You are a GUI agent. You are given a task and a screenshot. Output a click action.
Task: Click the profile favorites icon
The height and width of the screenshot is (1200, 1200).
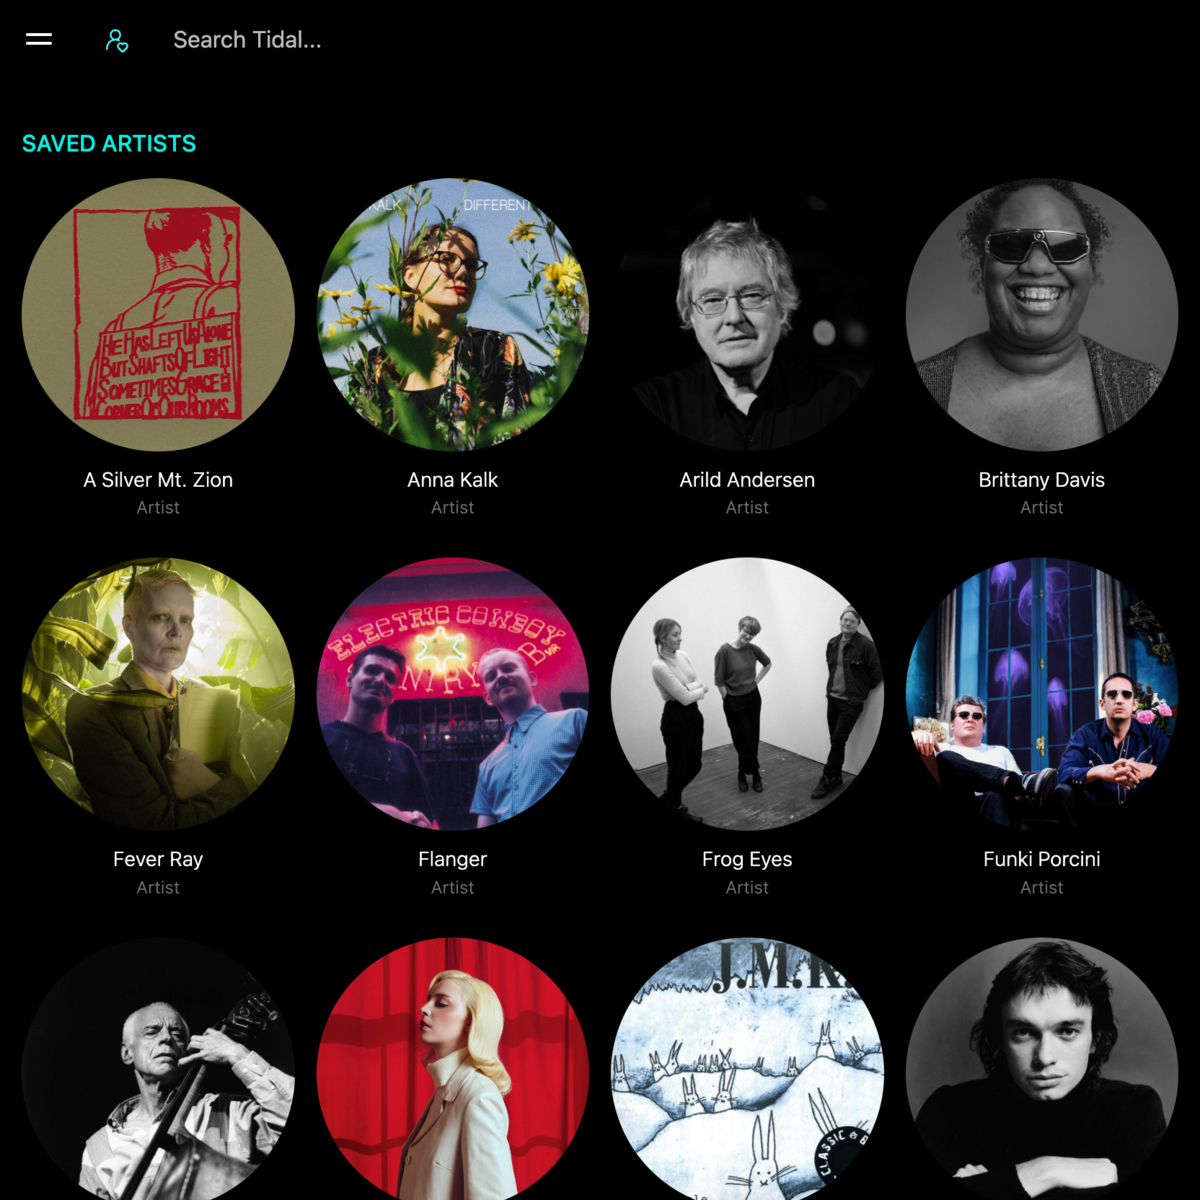tap(117, 40)
